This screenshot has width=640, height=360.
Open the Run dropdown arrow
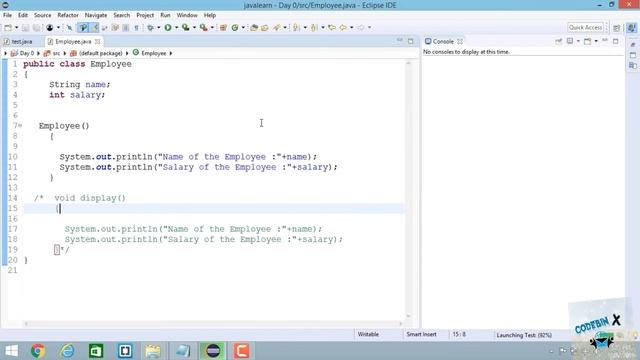[176, 27]
